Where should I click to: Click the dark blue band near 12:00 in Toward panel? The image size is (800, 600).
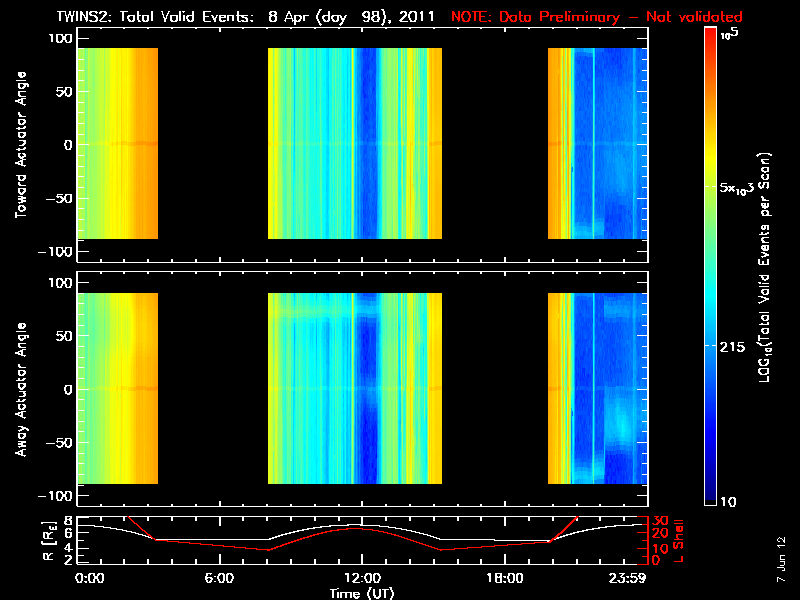click(x=368, y=143)
